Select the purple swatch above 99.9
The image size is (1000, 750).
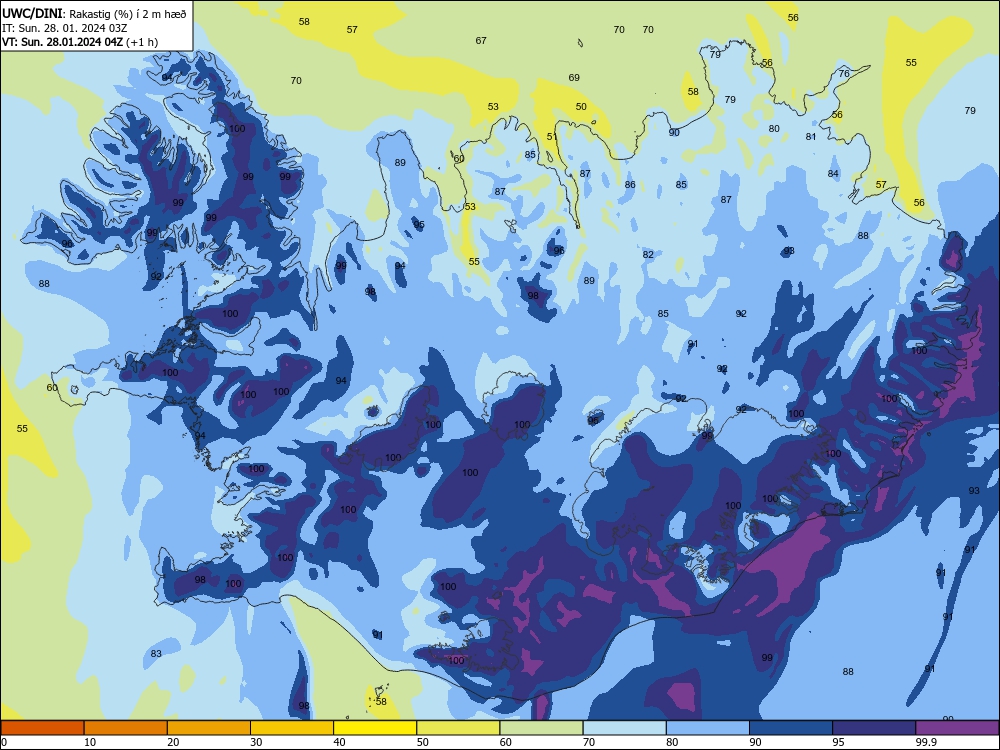pos(957,728)
